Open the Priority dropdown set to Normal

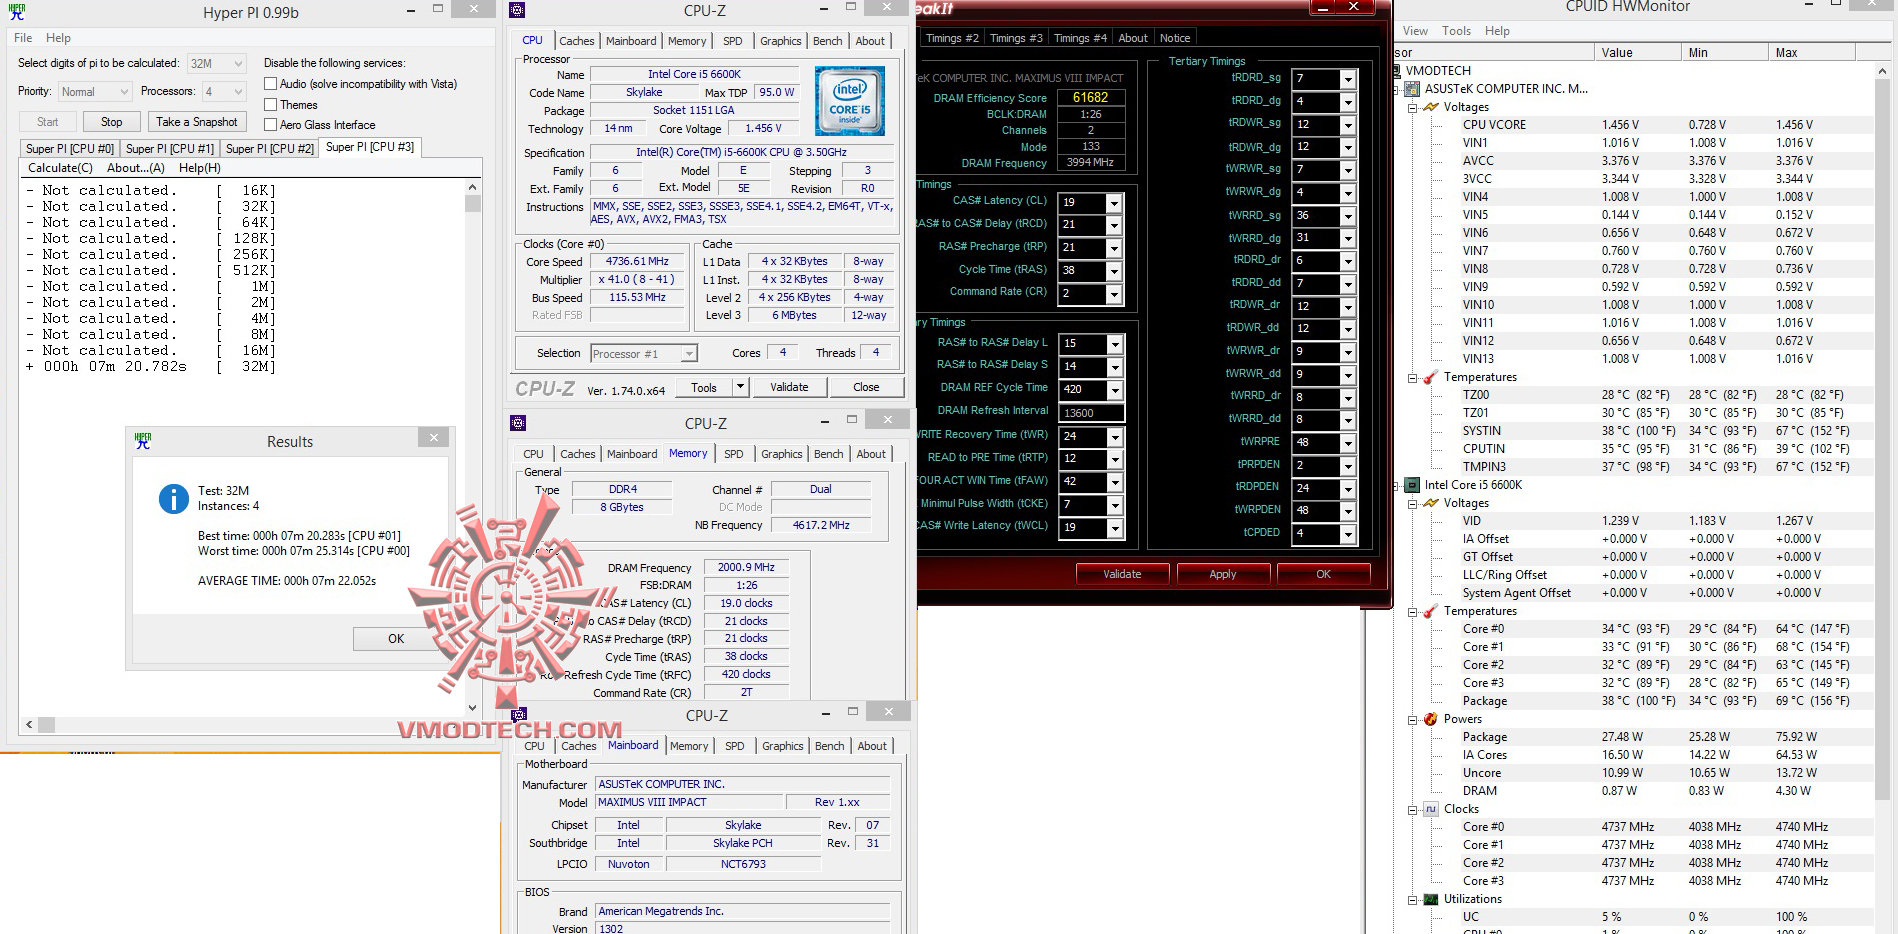[x=95, y=92]
